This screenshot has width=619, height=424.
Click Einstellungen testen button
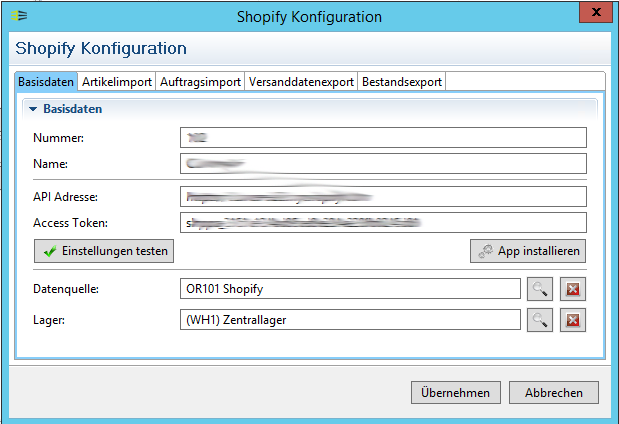tap(104, 251)
